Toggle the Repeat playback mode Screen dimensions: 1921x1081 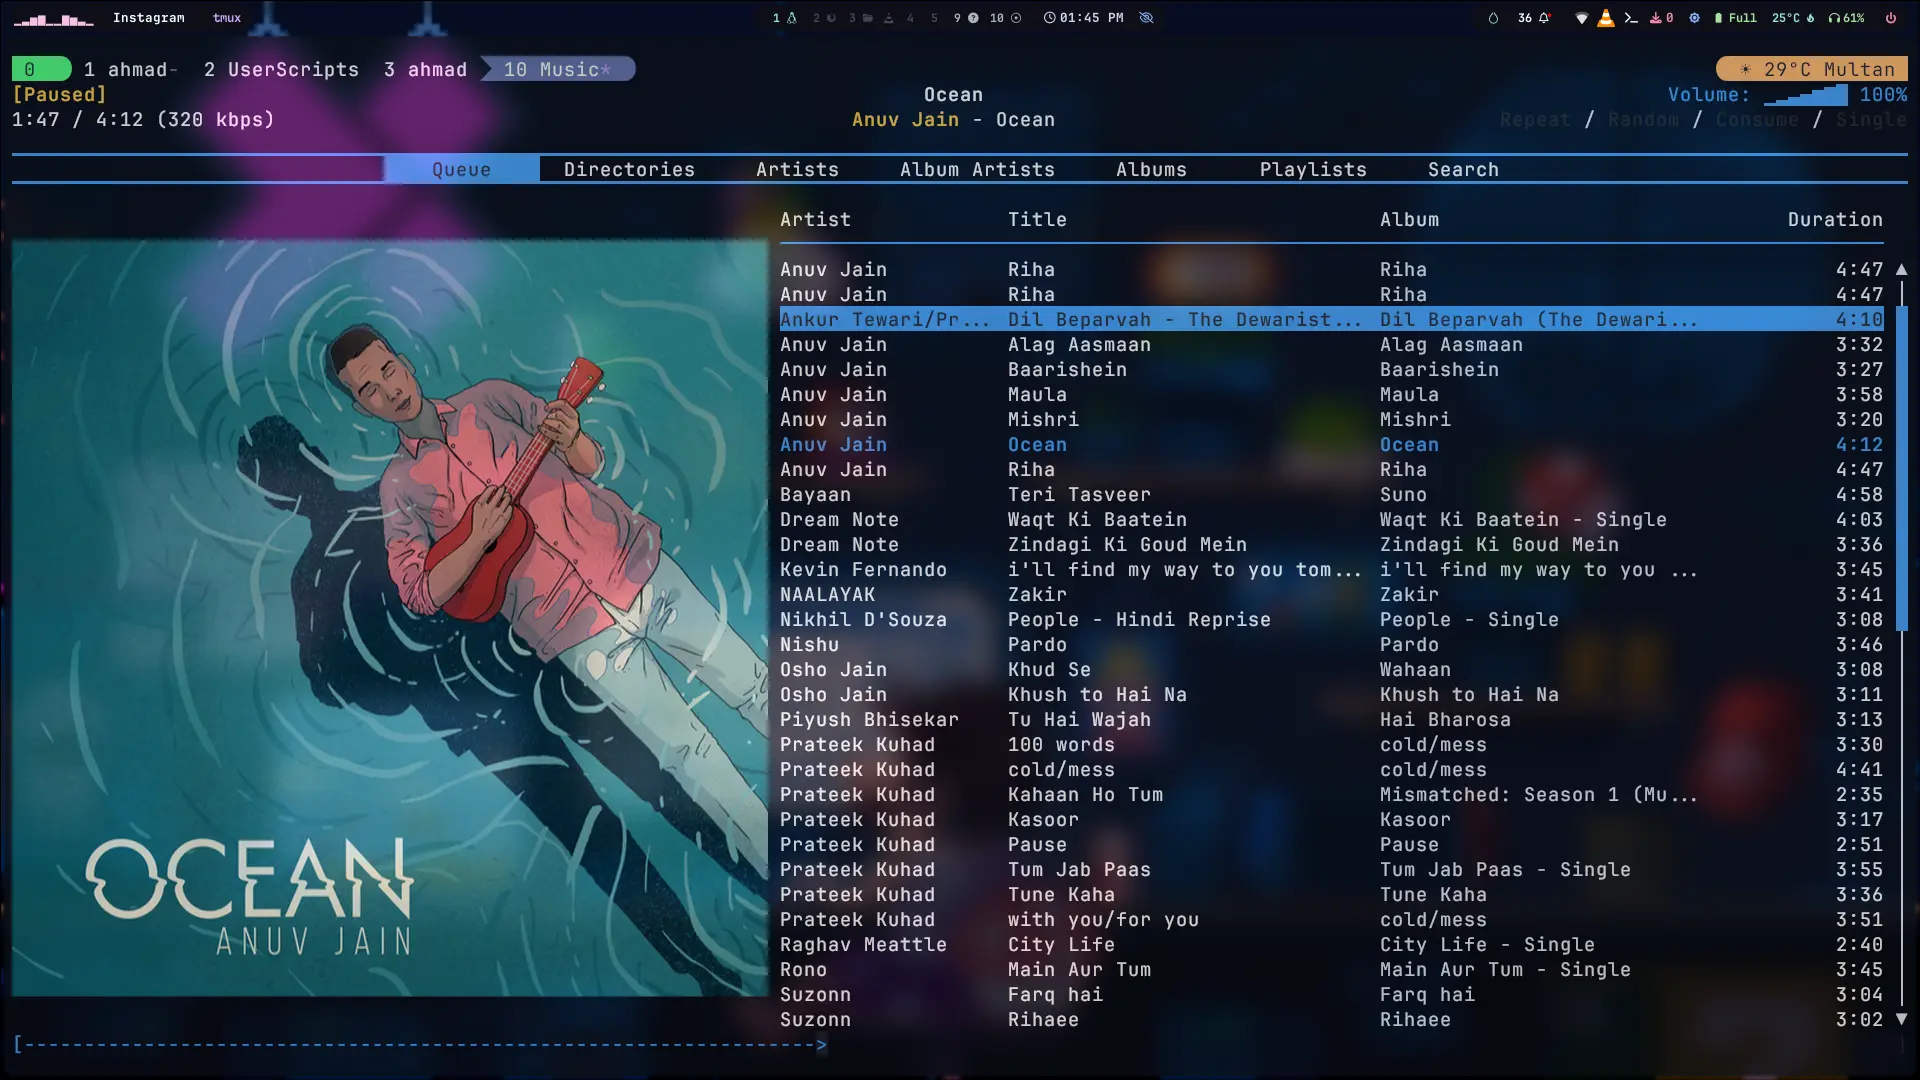(1534, 120)
